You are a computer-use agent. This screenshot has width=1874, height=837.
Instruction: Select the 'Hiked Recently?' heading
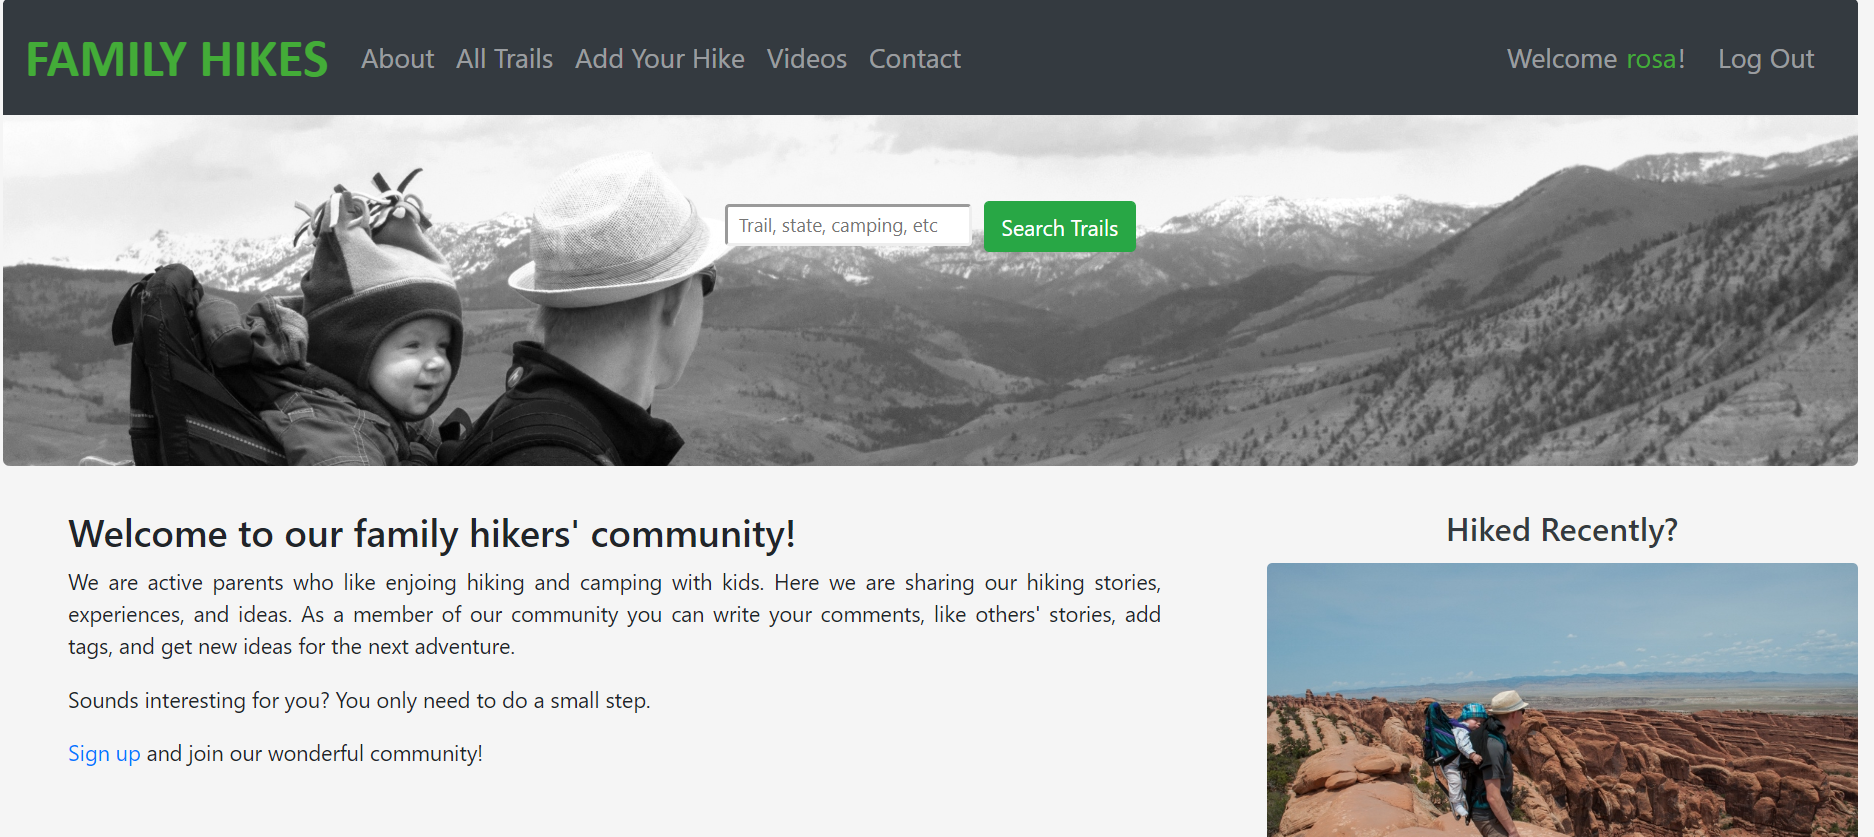(1562, 530)
